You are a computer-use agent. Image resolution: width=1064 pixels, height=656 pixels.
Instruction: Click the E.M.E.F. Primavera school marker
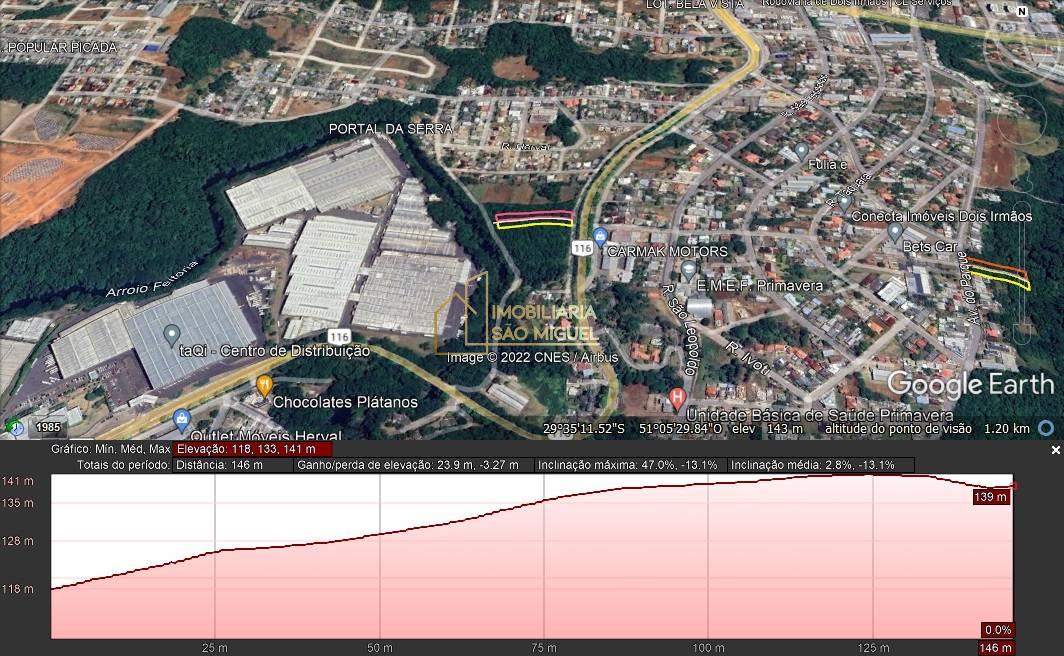688,269
